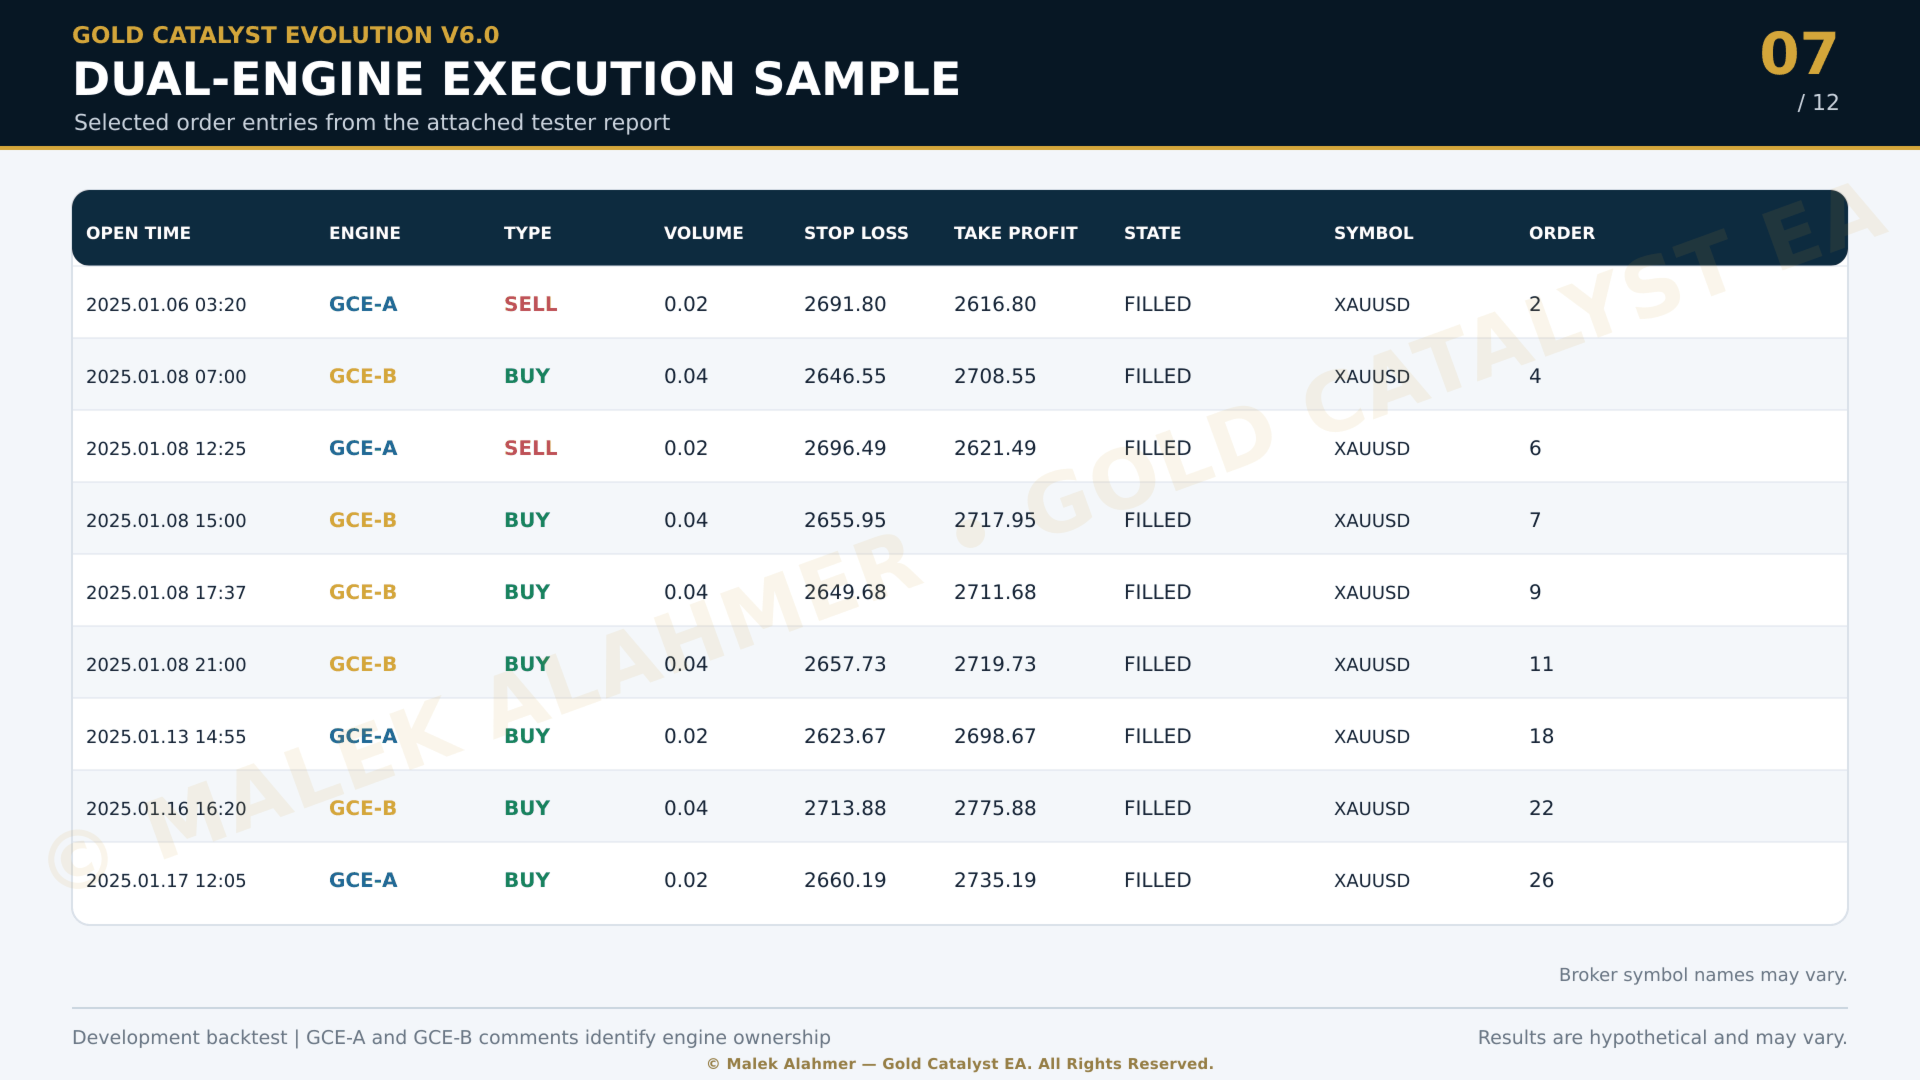Click SELL type in the 2025.01.08 12:25 row
The height and width of the screenshot is (1080, 1920).
530,448
